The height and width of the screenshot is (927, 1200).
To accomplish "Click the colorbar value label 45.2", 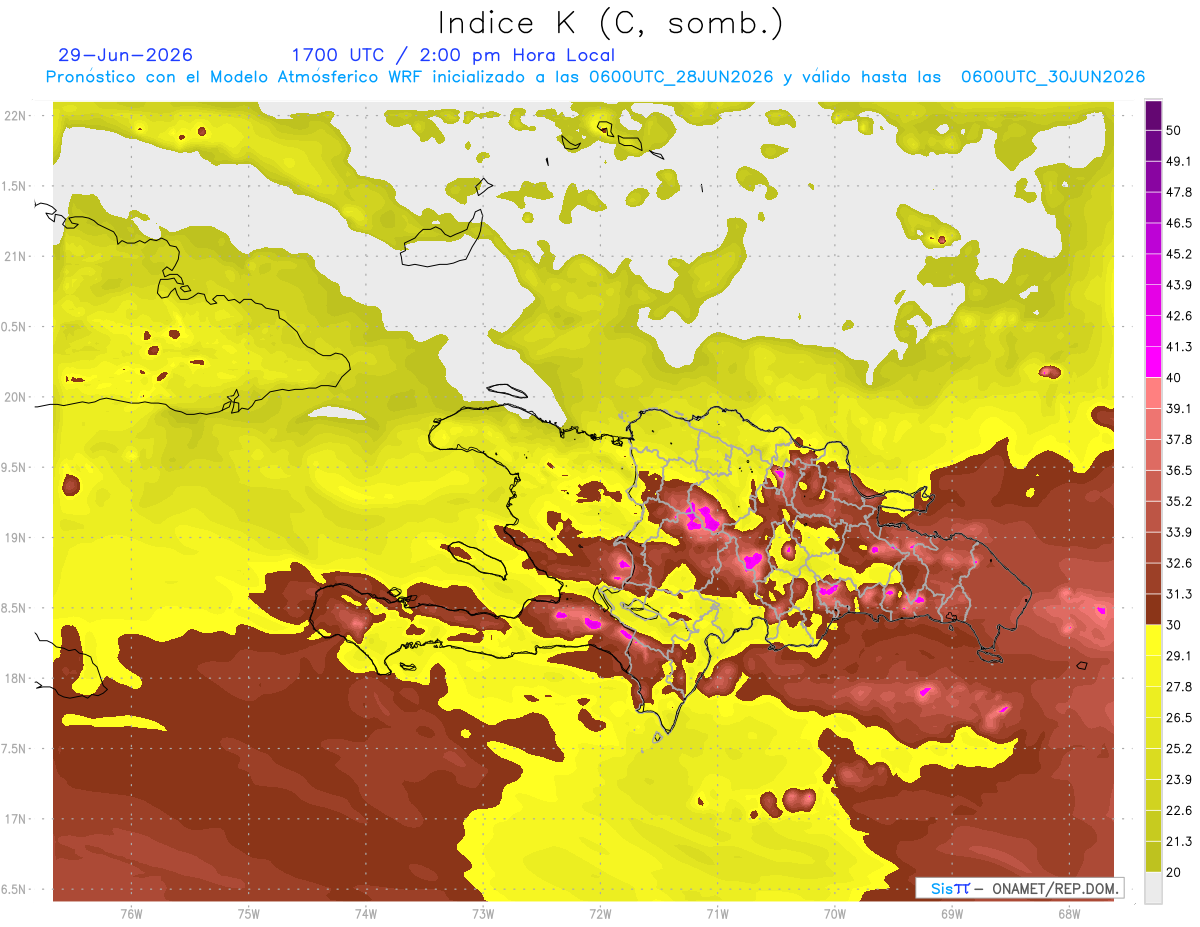I will pos(1180,254).
